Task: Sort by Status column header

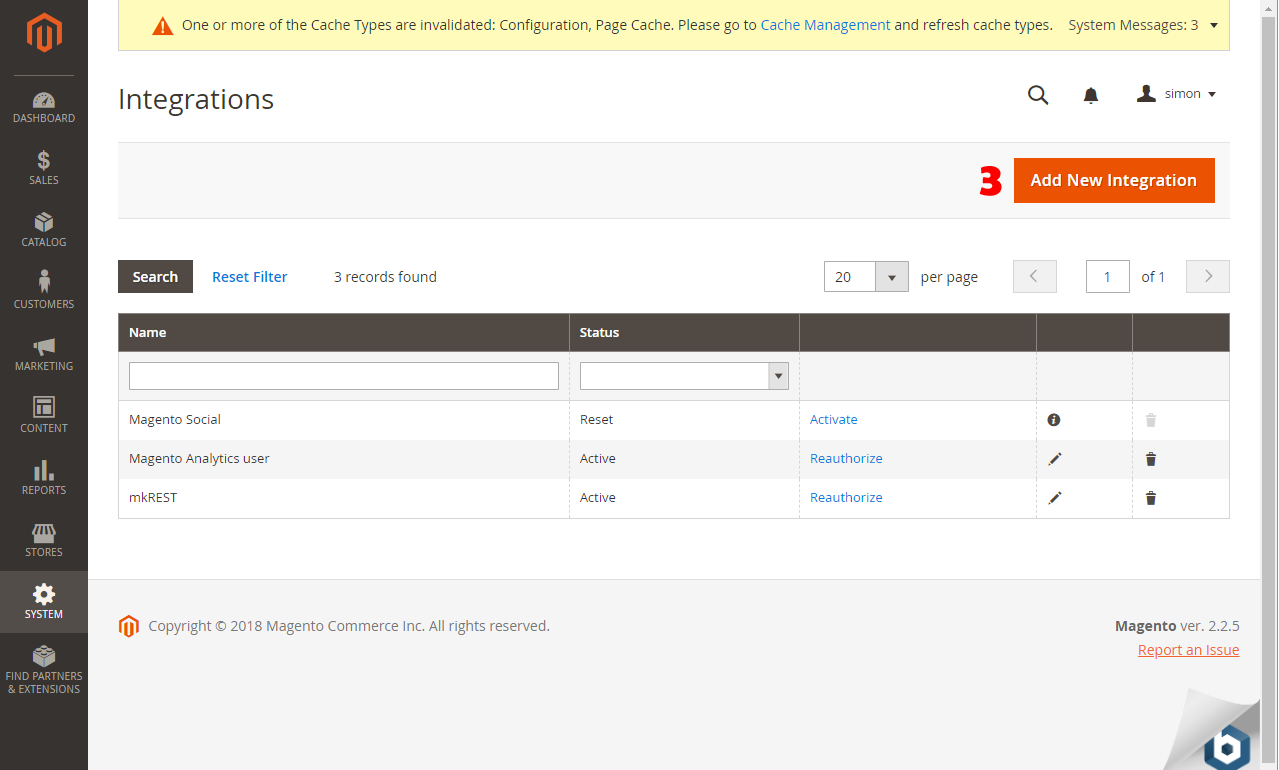Action: pyautogui.click(x=685, y=332)
